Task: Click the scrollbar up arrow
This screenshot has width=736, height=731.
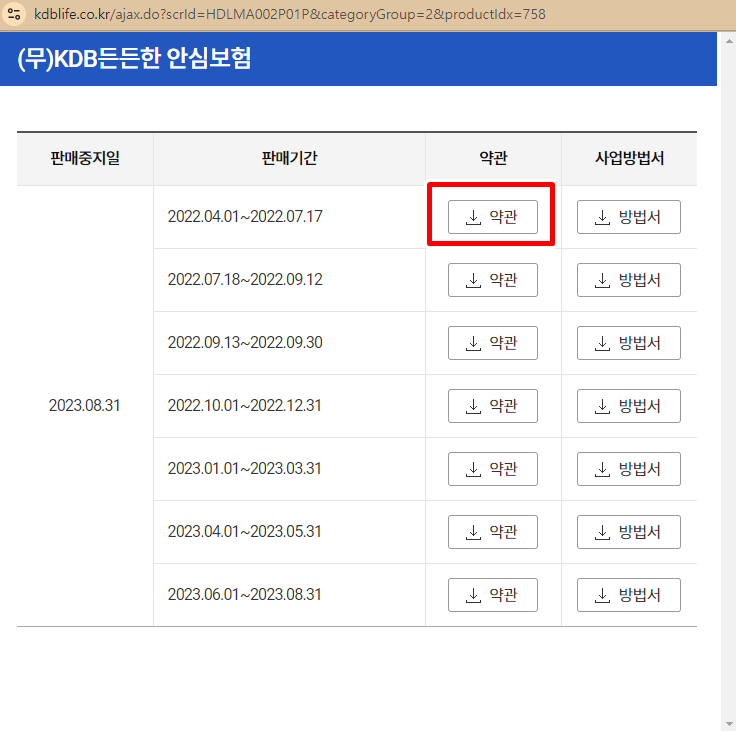Action: click(729, 41)
